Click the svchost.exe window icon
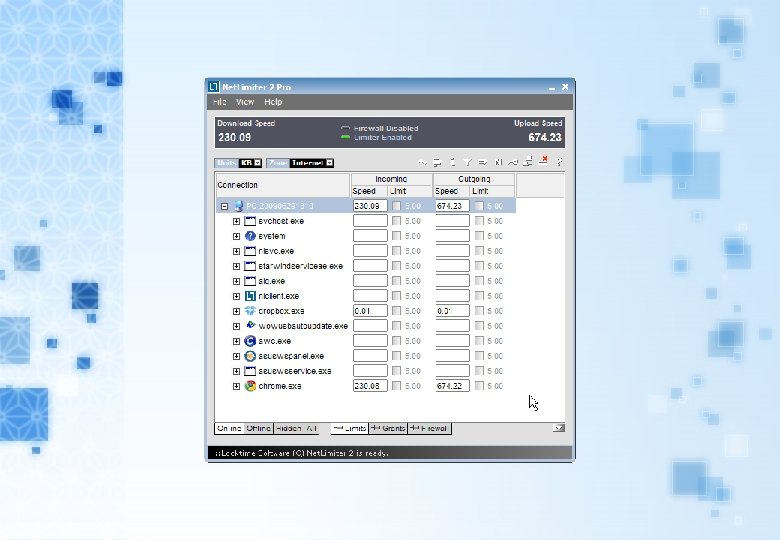This screenshot has width=780, height=540. [x=250, y=221]
